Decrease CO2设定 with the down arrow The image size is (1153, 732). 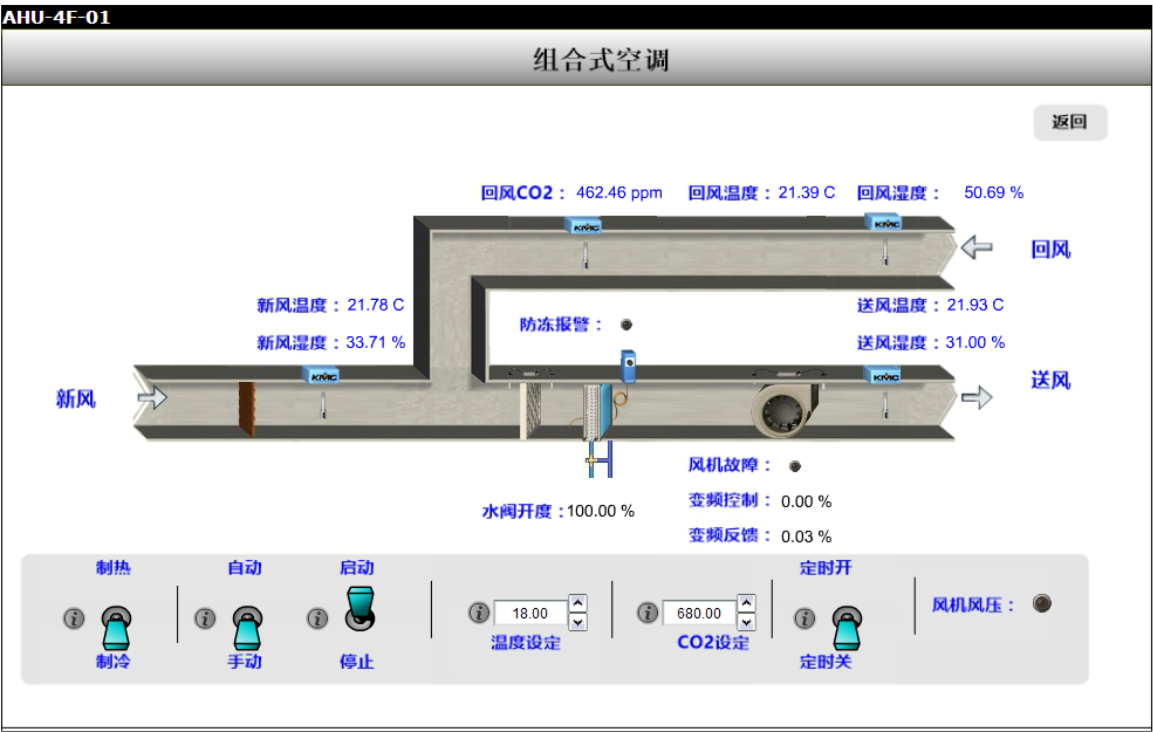(x=746, y=622)
